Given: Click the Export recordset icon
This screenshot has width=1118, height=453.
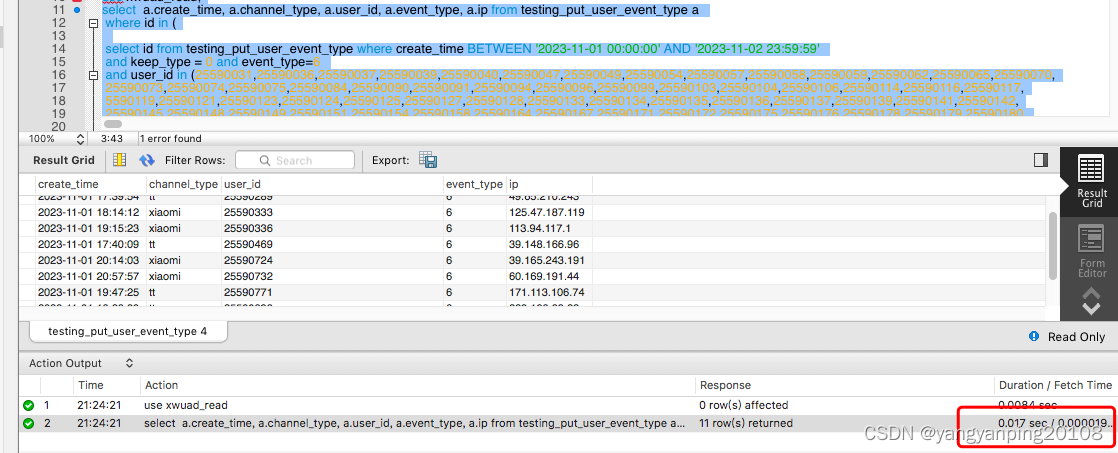Looking at the screenshot, I should point(428,160).
